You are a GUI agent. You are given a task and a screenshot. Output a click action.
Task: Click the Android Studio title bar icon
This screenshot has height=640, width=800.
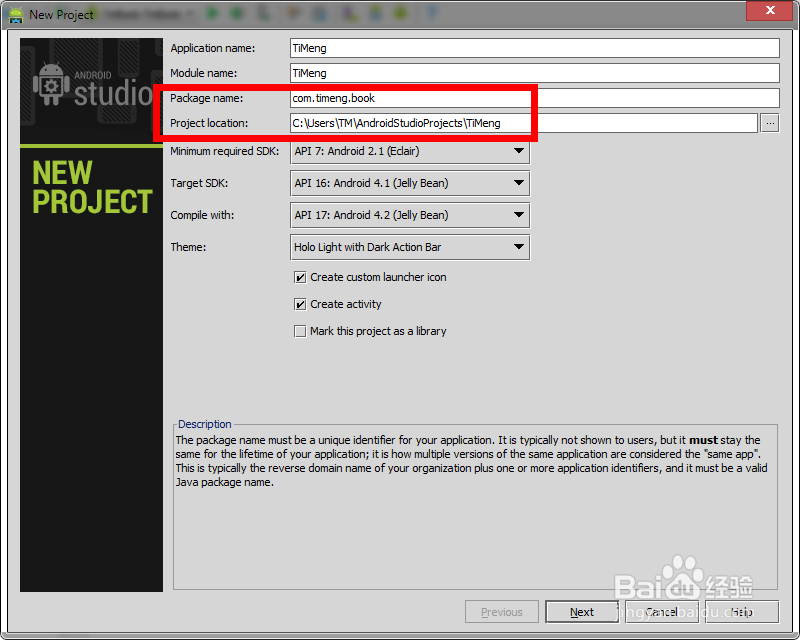[x=16, y=15]
